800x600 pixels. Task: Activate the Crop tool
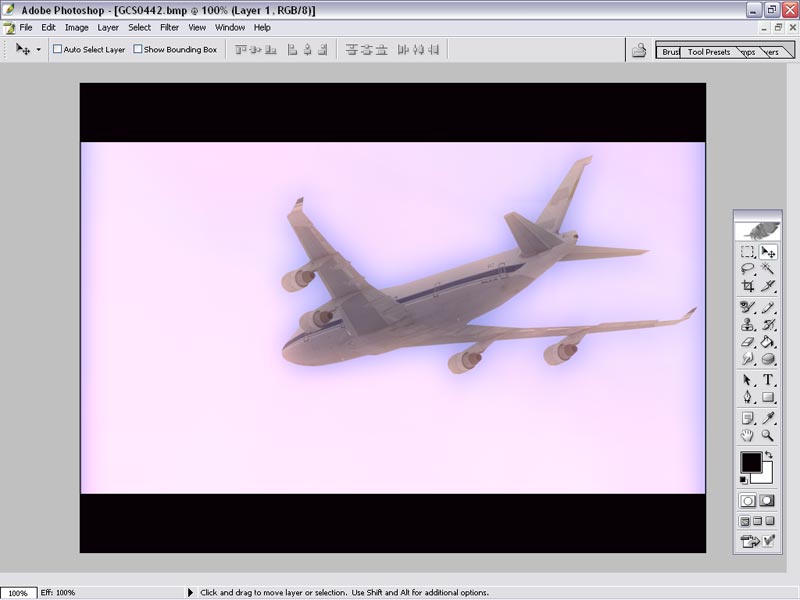747,286
